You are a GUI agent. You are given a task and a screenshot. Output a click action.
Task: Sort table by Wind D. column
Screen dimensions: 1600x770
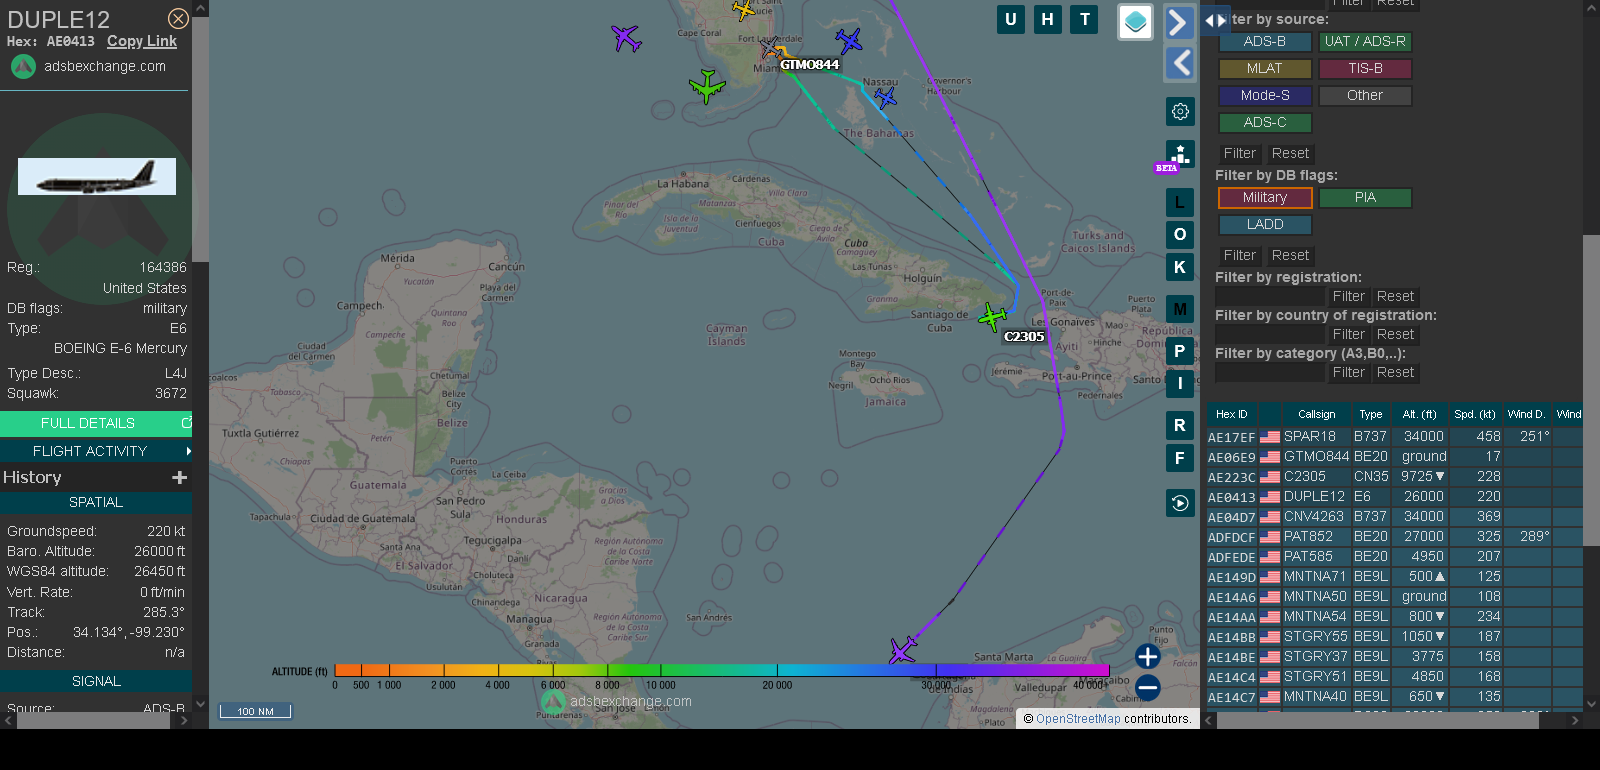[x=1527, y=414]
